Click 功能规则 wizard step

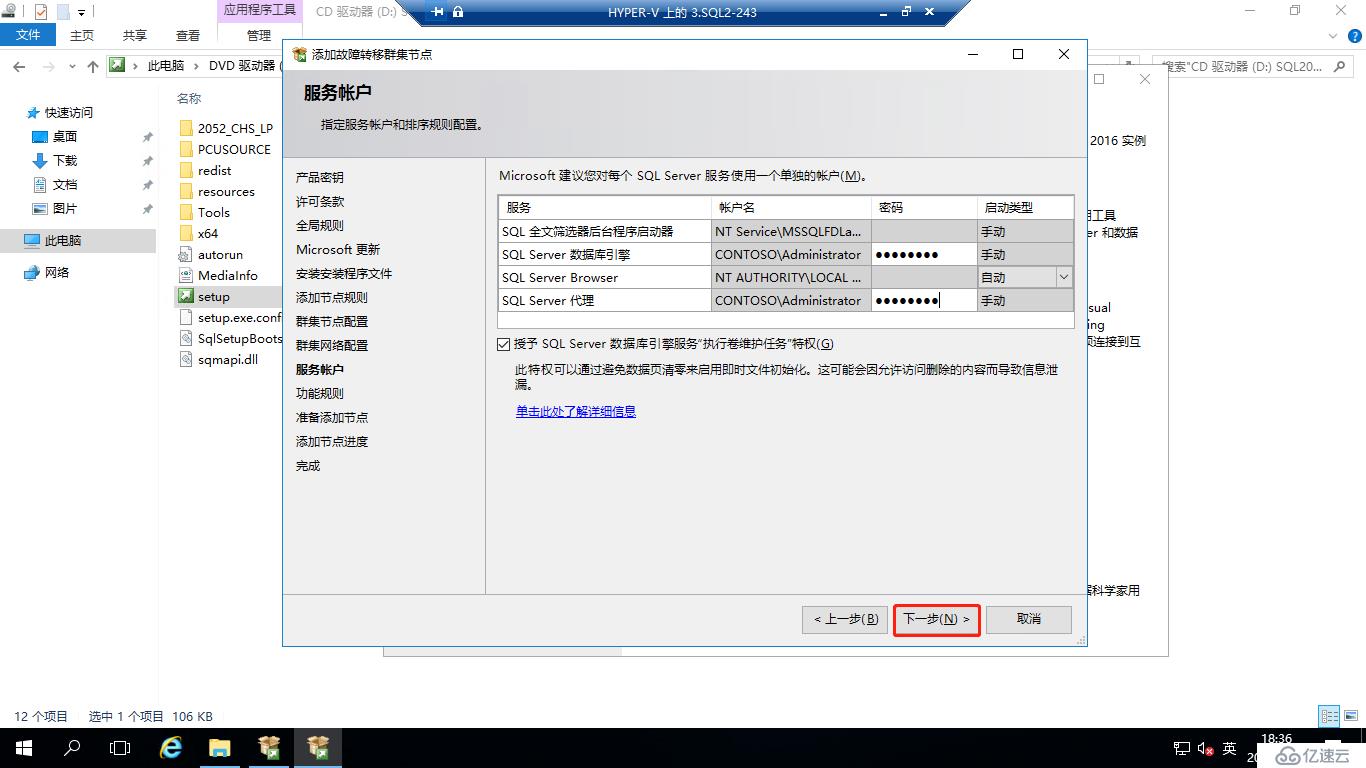320,393
